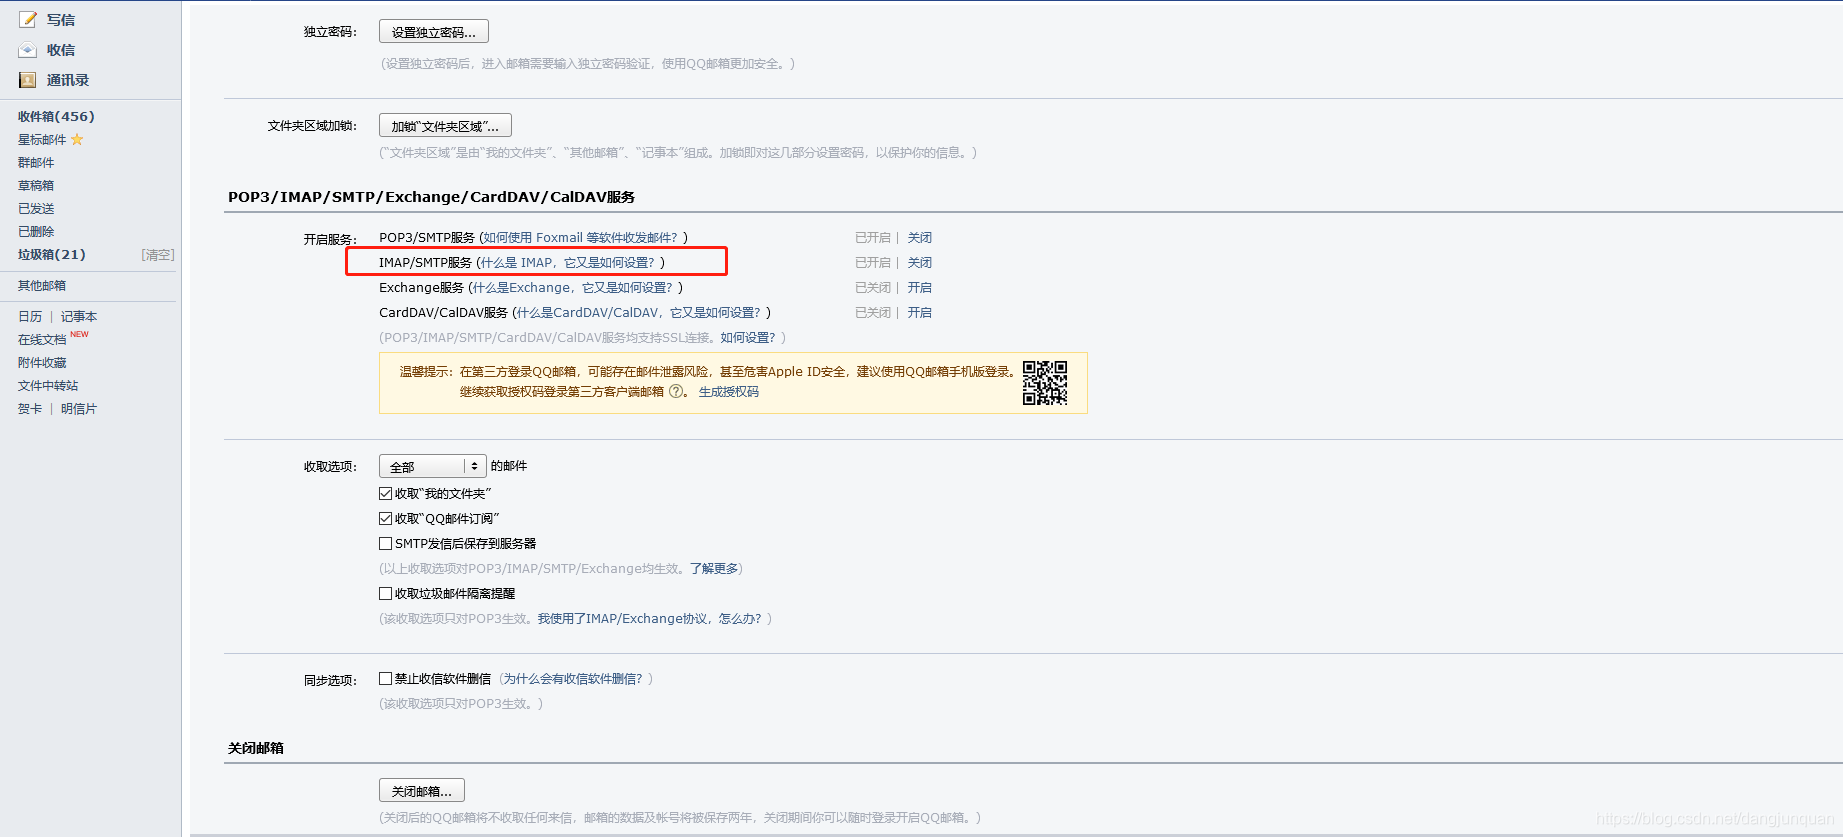Click 开启 for CardDAV/CalDAV服务

(x=920, y=313)
